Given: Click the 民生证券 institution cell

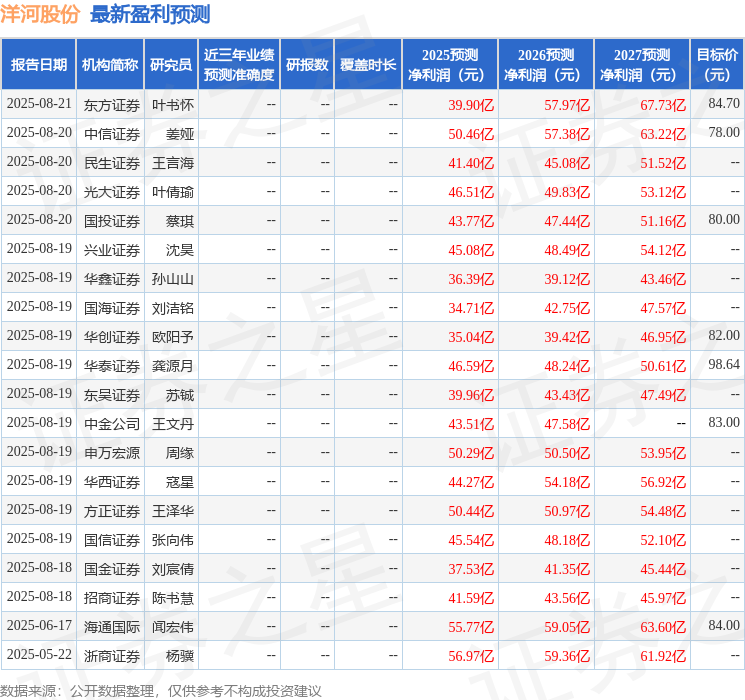Looking at the screenshot, I should coord(112,163).
